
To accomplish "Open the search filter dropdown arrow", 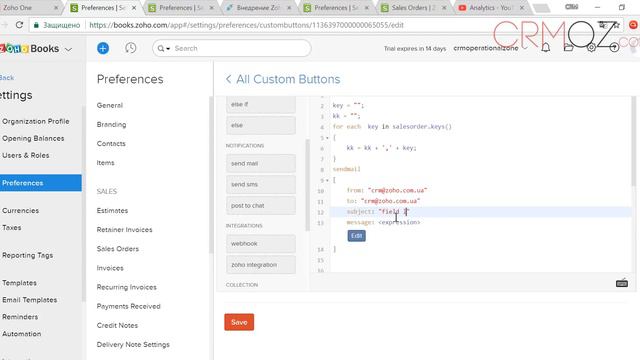I will pos(168,49).
